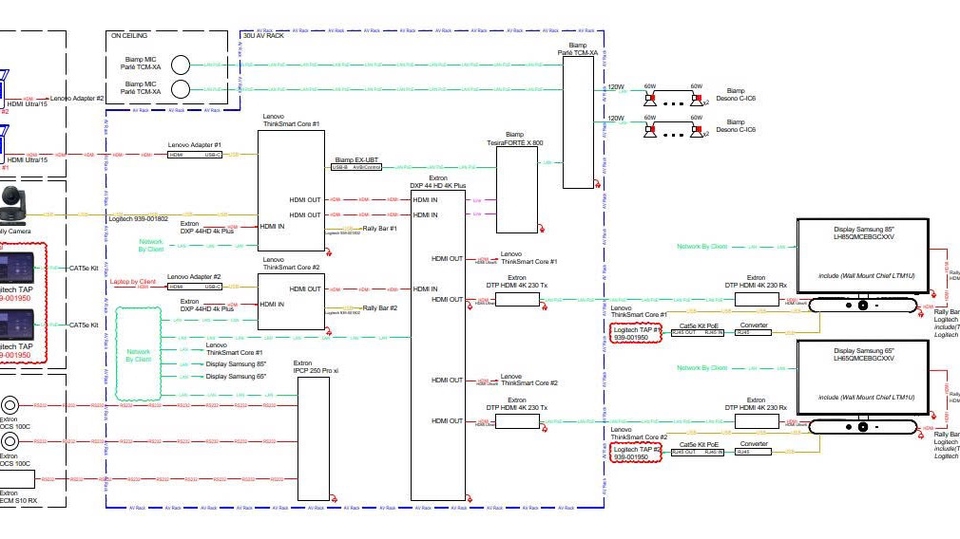Click 'Display Samsung 65"' in the network list

[236, 377]
